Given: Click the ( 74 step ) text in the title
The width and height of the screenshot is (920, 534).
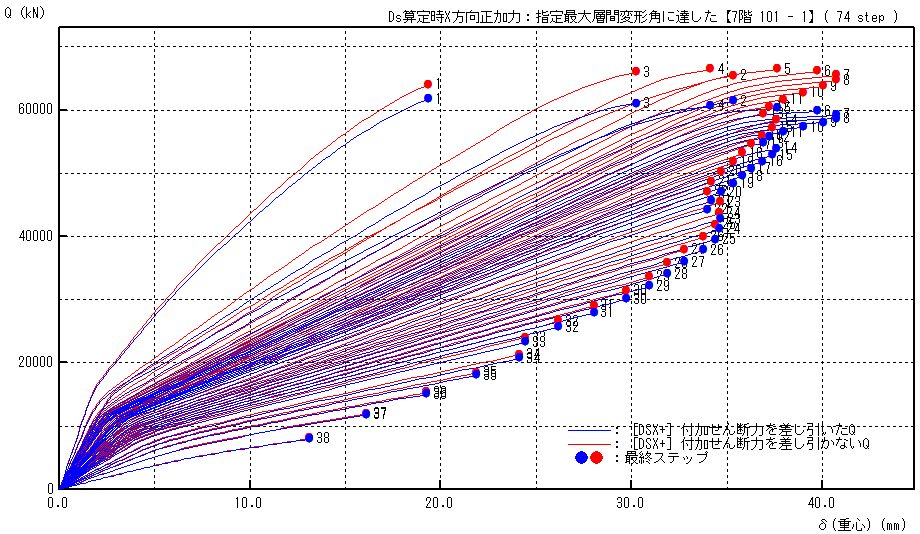Looking at the screenshot, I should tap(861, 17).
